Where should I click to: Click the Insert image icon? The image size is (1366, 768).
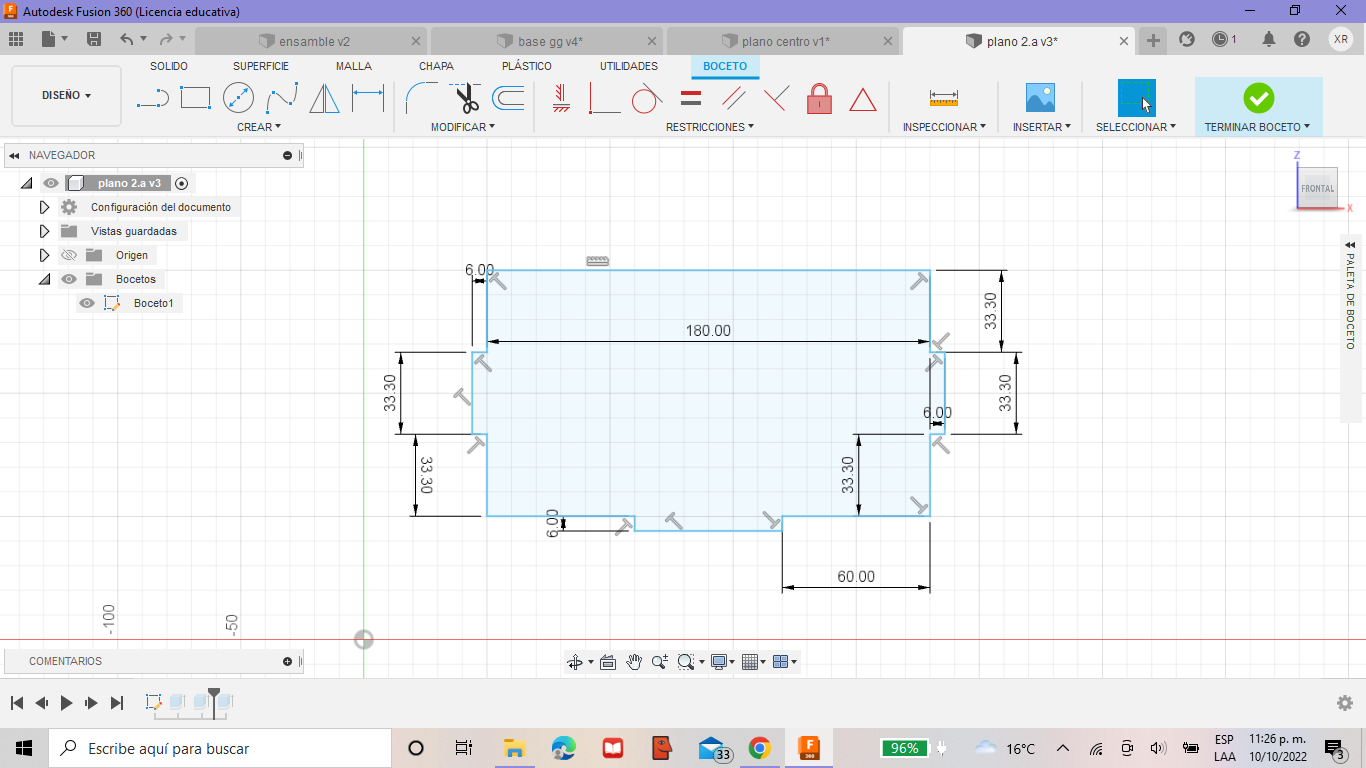(1041, 98)
